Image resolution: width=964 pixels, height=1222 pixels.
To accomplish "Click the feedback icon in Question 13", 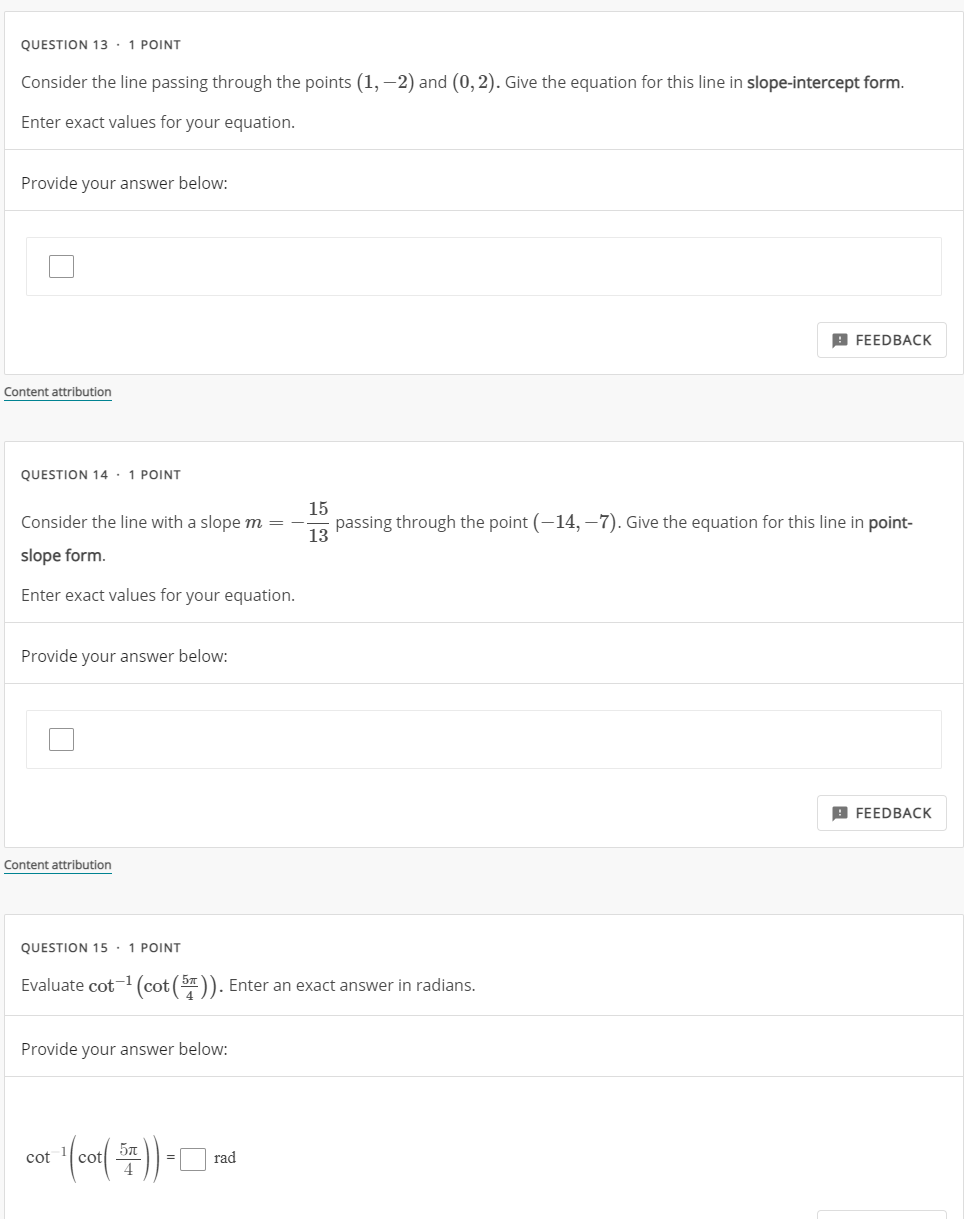I will 839,340.
